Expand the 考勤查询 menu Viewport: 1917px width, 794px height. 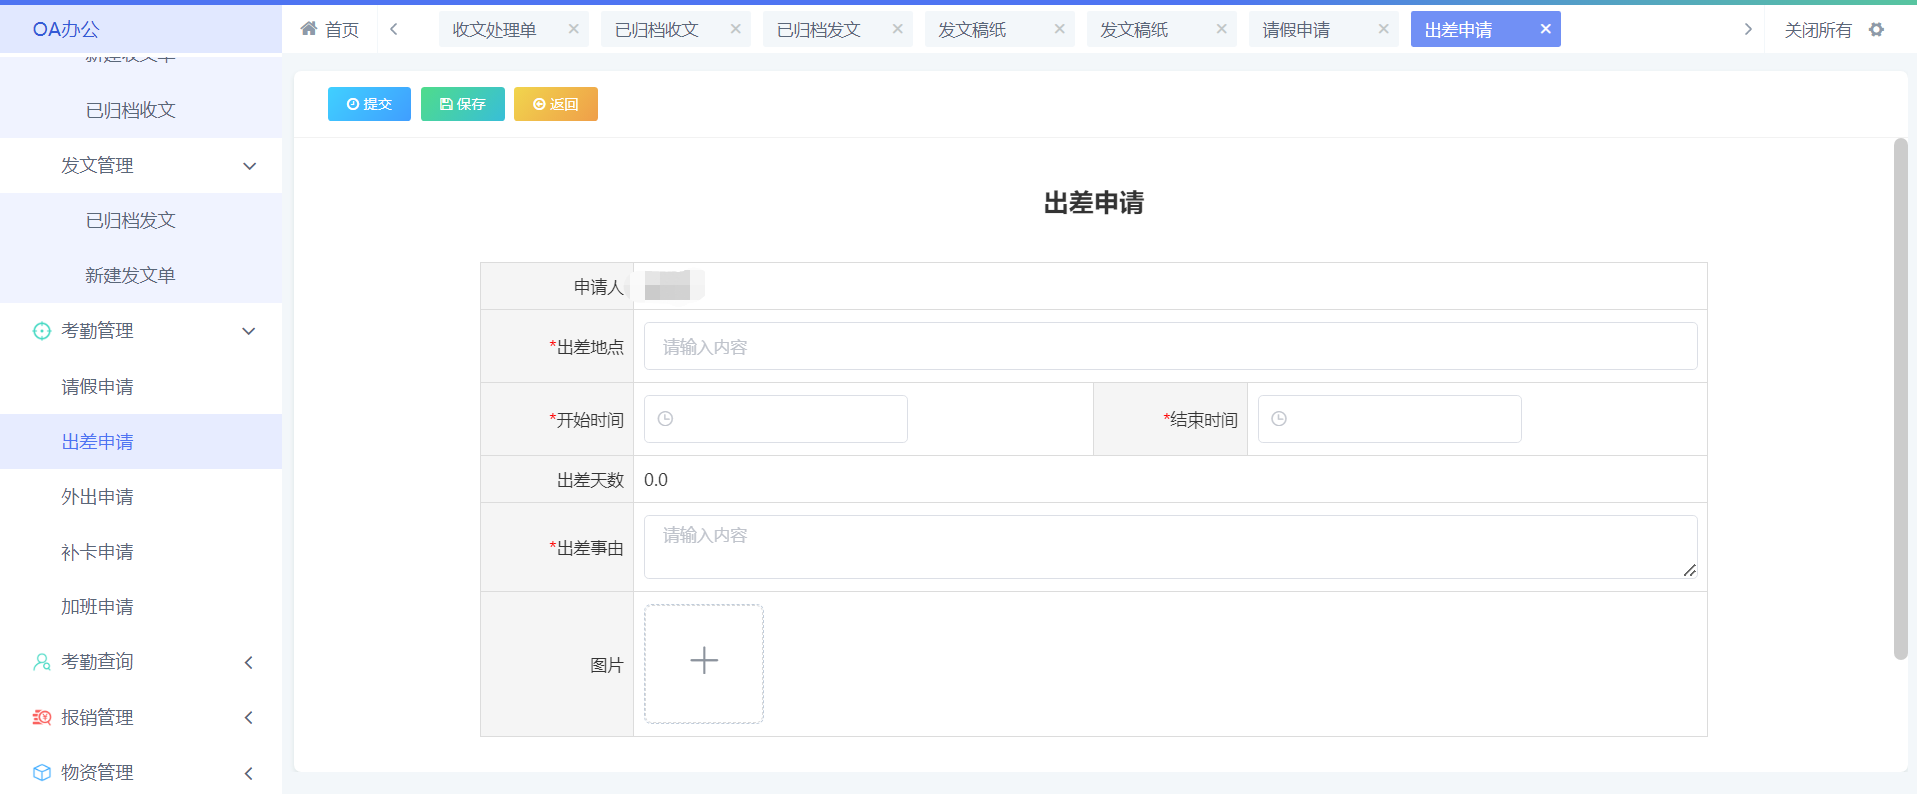(249, 662)
